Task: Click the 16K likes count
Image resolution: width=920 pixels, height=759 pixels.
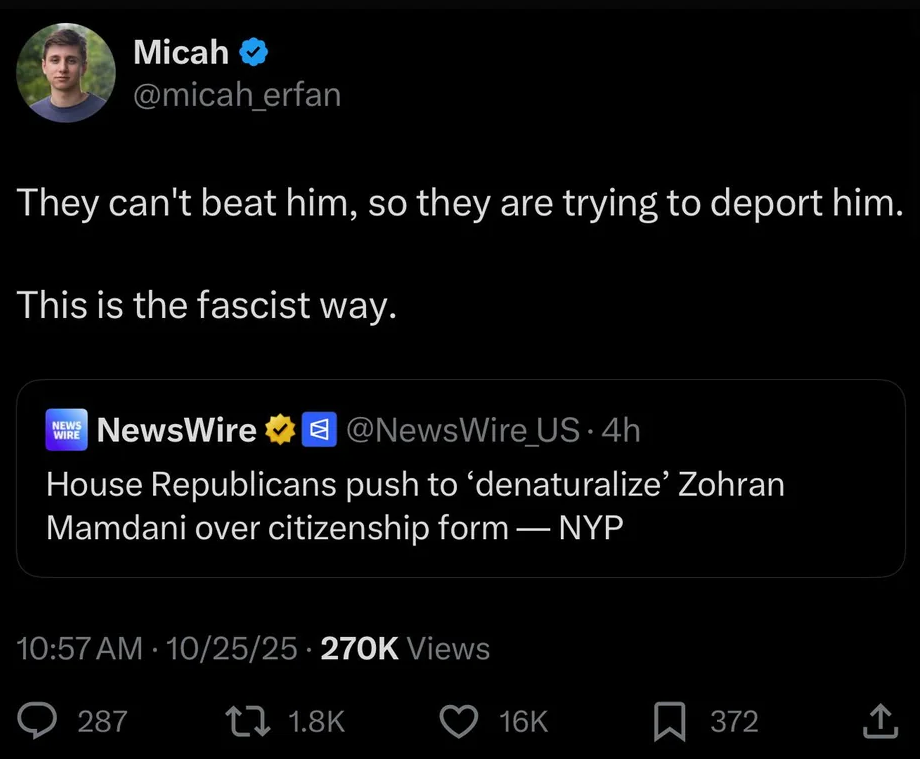Action: [x=523, y=721]
